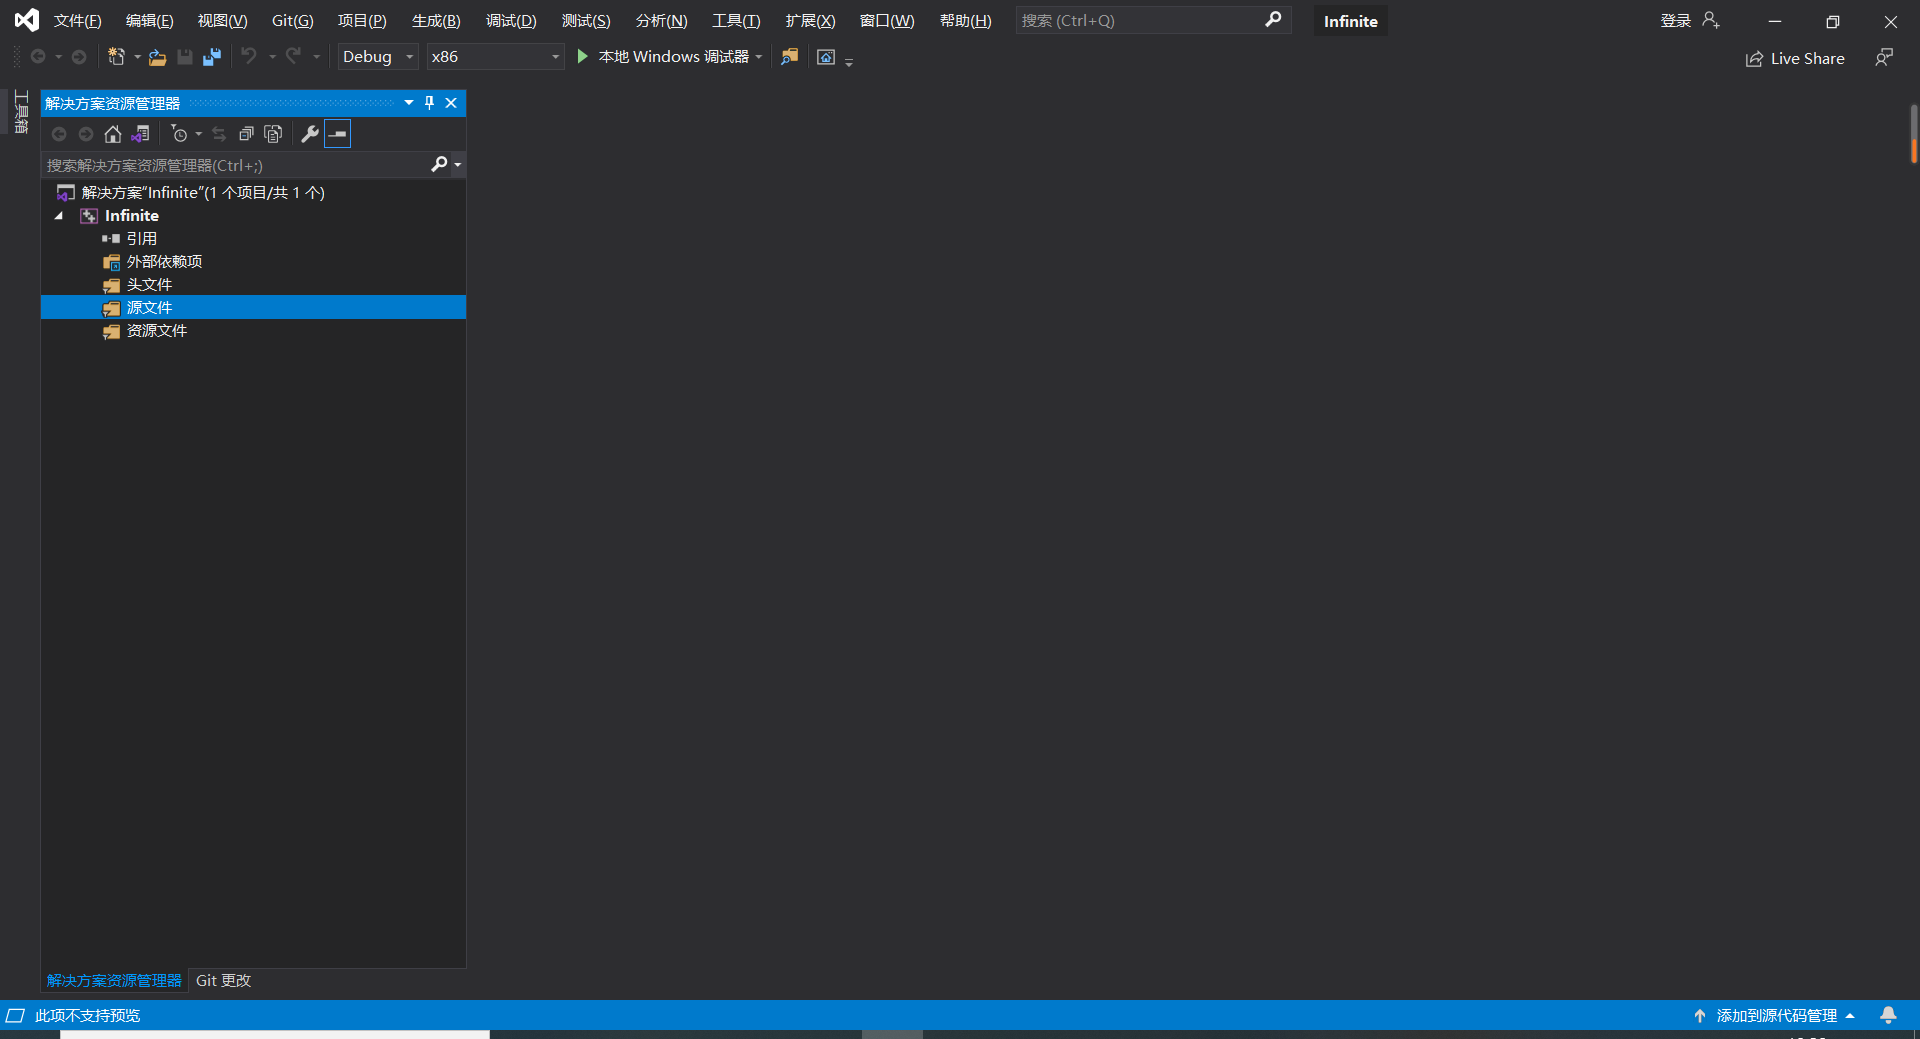The height and width of the screenshot is (1039, 1920).
Task: Switch between solution and folder views icon
Action: tap(141, 134)
